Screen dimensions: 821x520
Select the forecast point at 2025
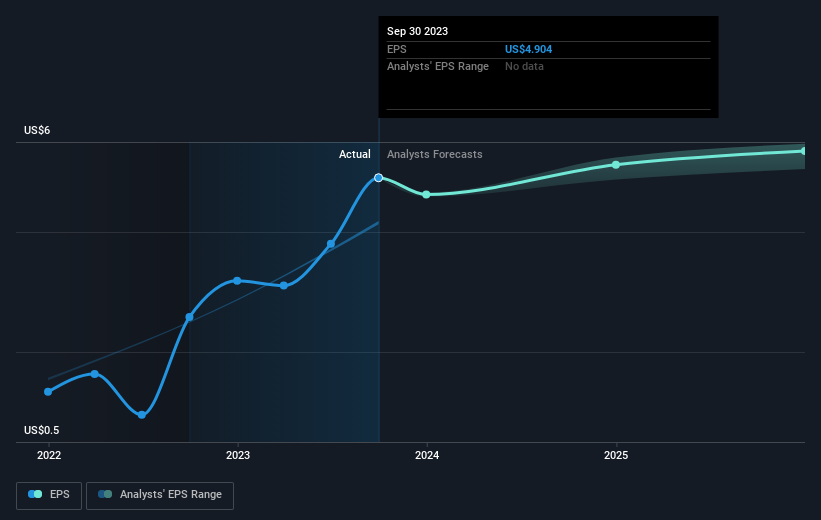click(616, 165)
